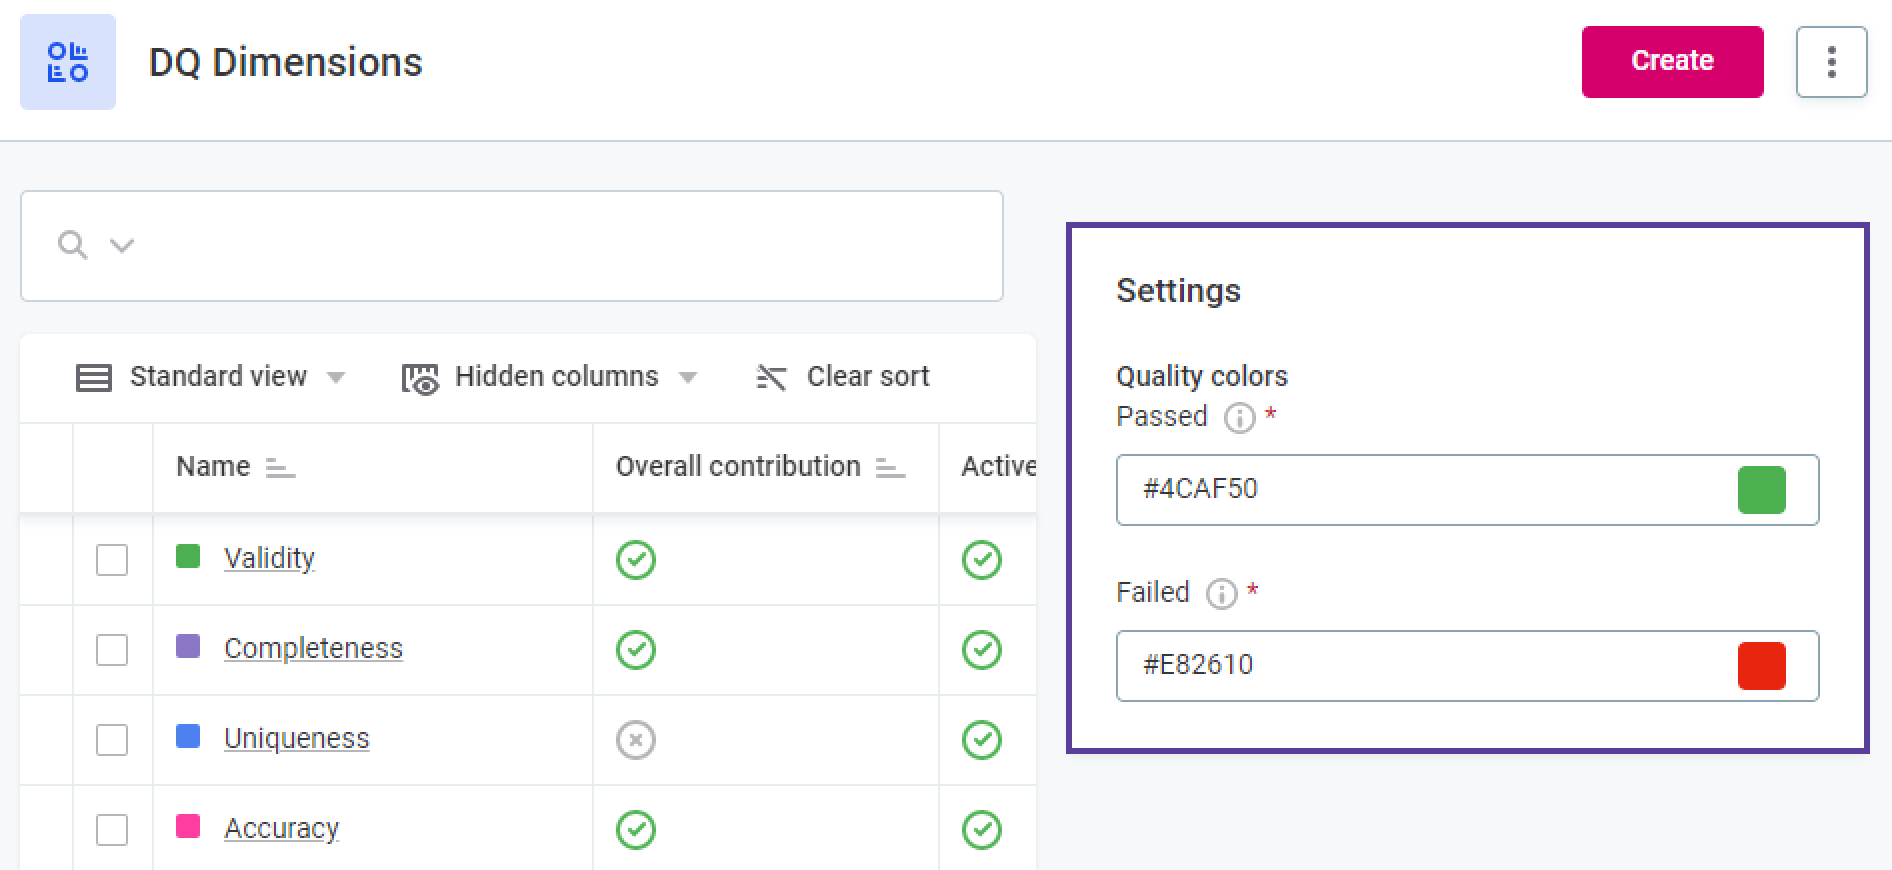The height and width of the screenshot is (870, 1892).
Task: Click the info icon next to Failed
Action: (x=1221, y=593)
